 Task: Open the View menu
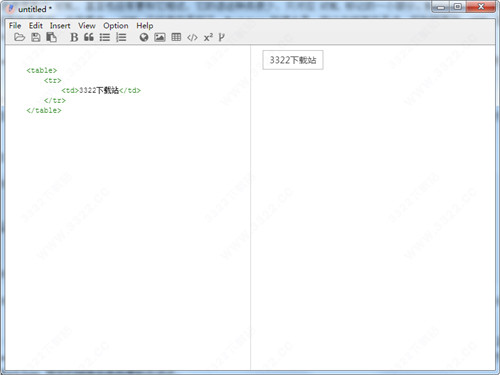(x=87, y=26)
